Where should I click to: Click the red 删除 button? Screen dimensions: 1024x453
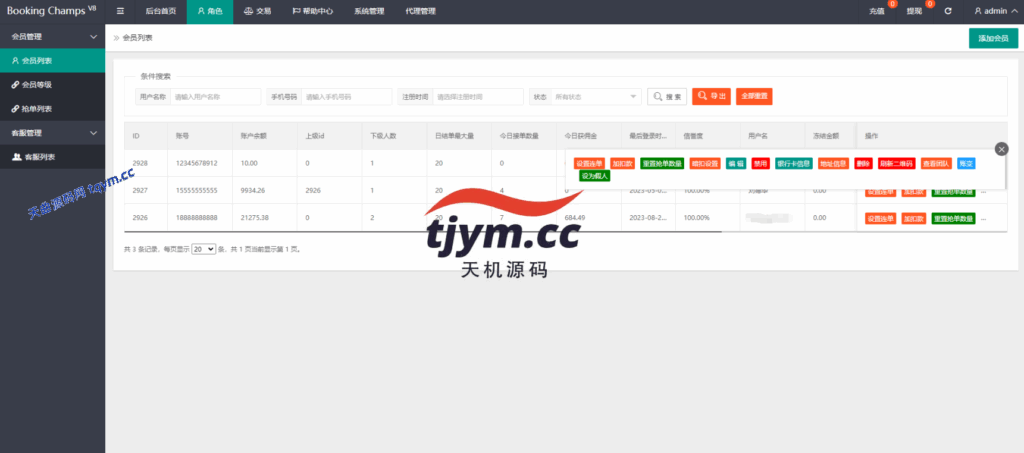tap(863, 164)
